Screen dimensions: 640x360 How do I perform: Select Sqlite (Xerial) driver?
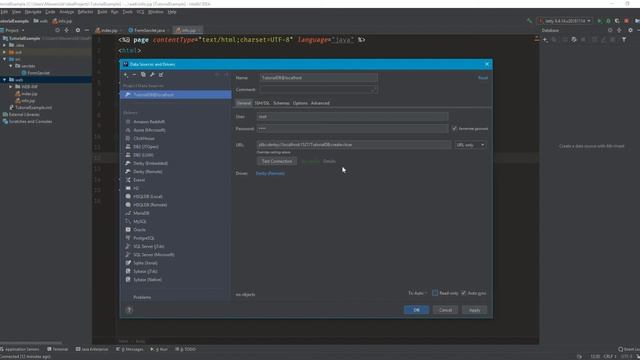click(145, 263)
